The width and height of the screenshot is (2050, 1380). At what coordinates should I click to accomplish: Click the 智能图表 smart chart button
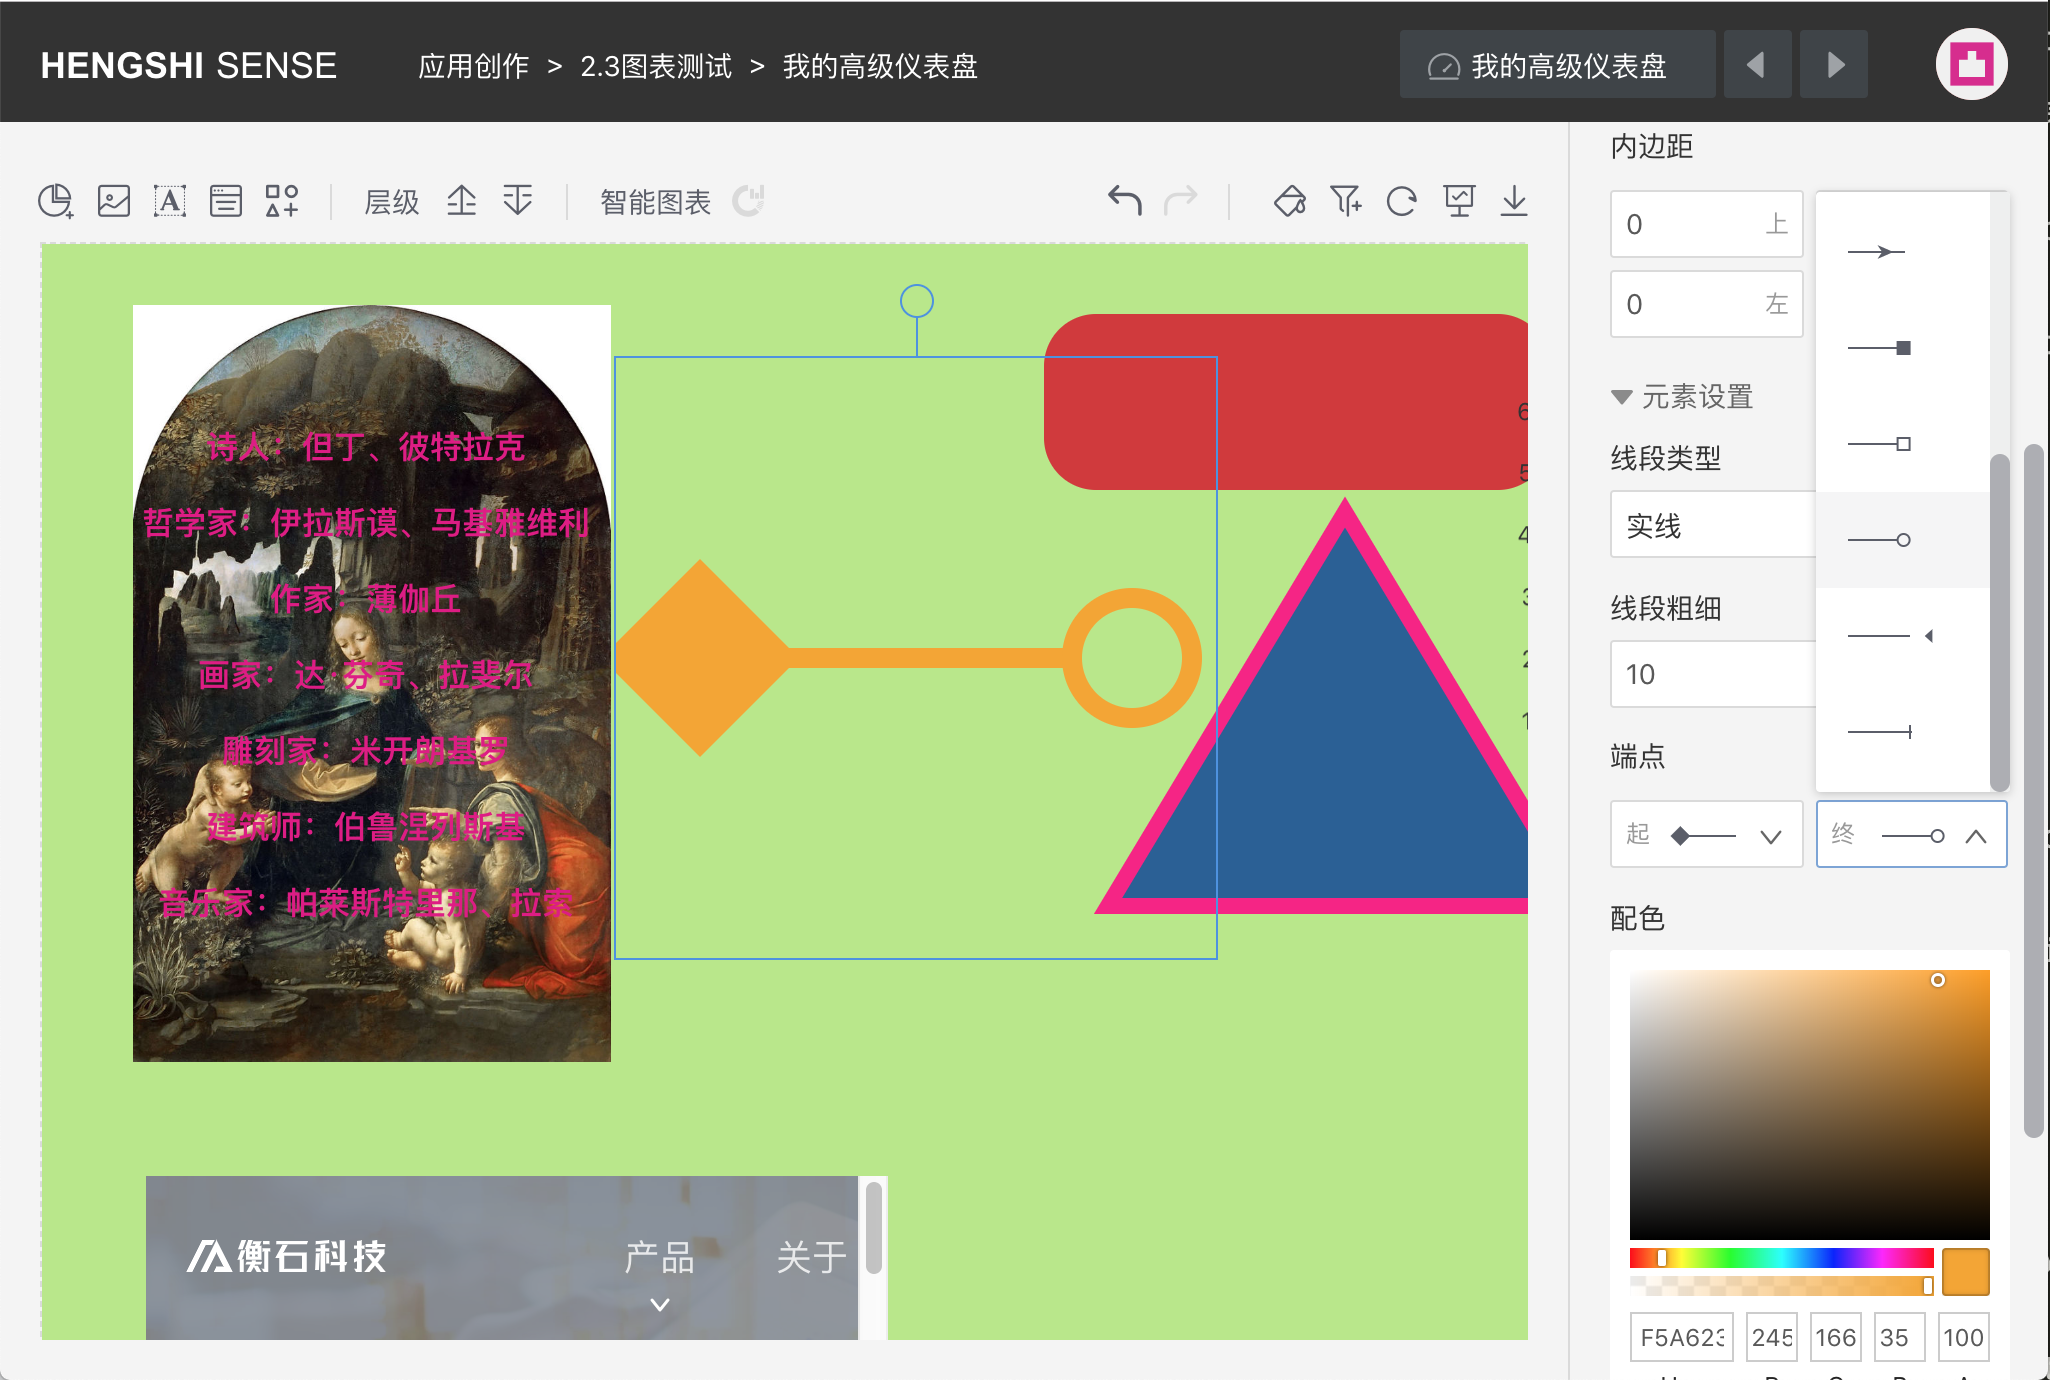[x=655, y=202]
